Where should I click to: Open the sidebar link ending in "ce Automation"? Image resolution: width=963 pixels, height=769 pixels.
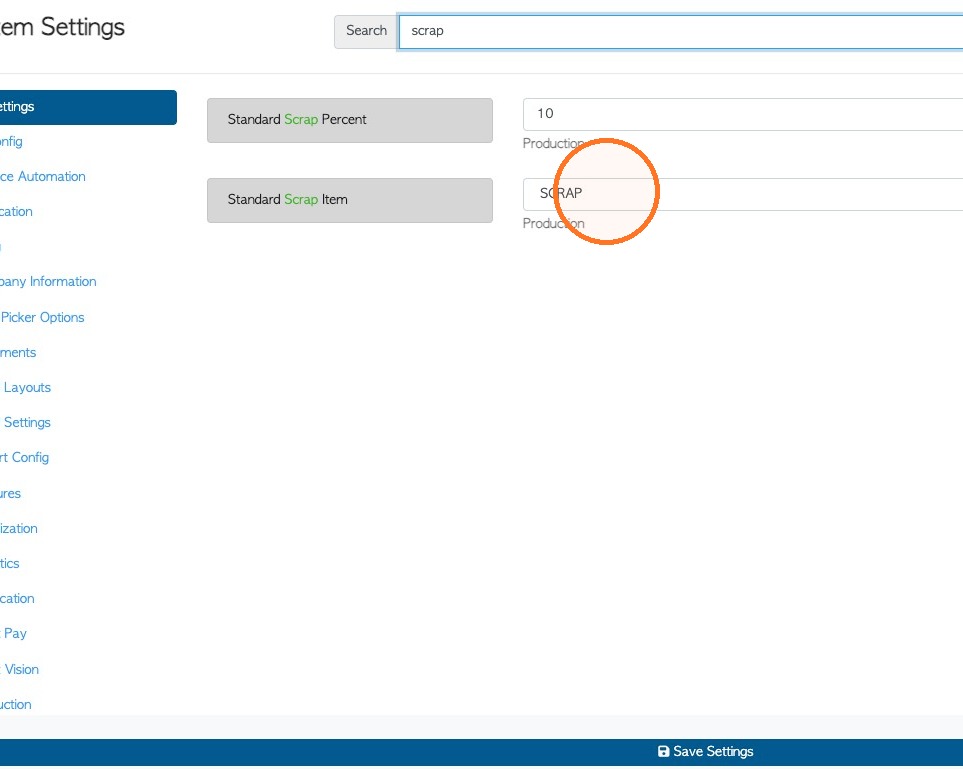[x=42, y=177]
